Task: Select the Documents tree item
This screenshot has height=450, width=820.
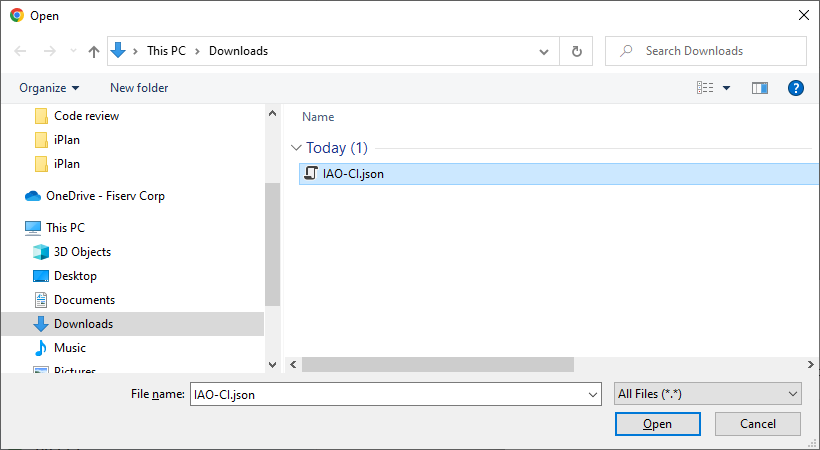Action: [x=84, y=300]
